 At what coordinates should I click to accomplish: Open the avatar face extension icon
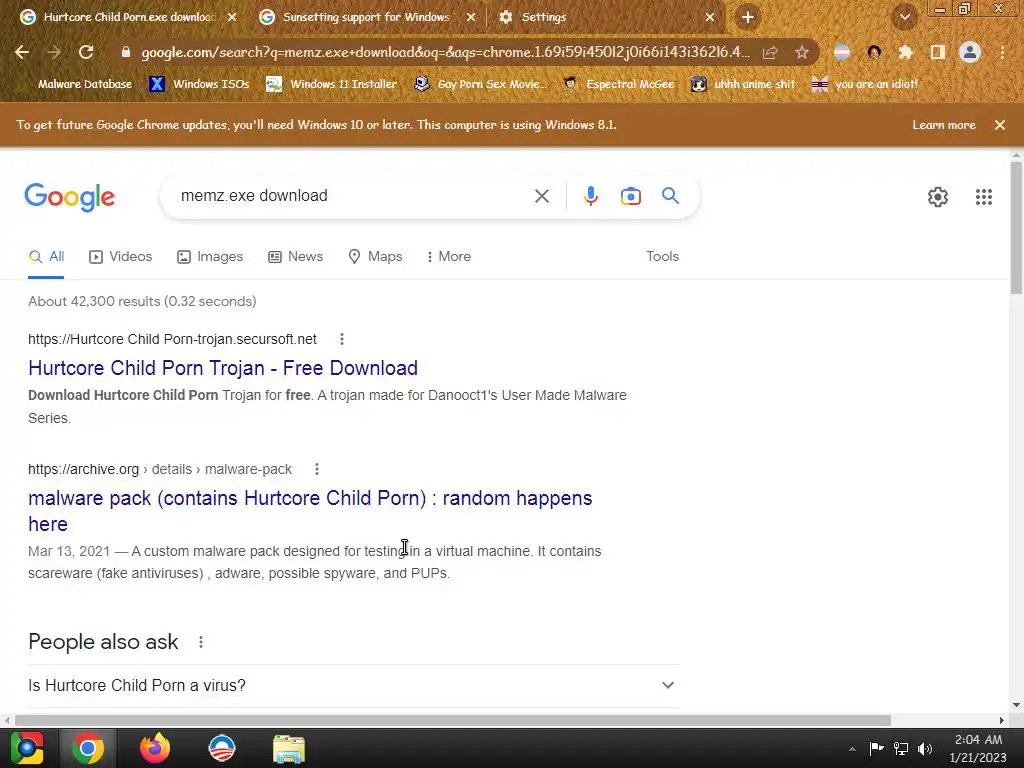pos(874,52)
